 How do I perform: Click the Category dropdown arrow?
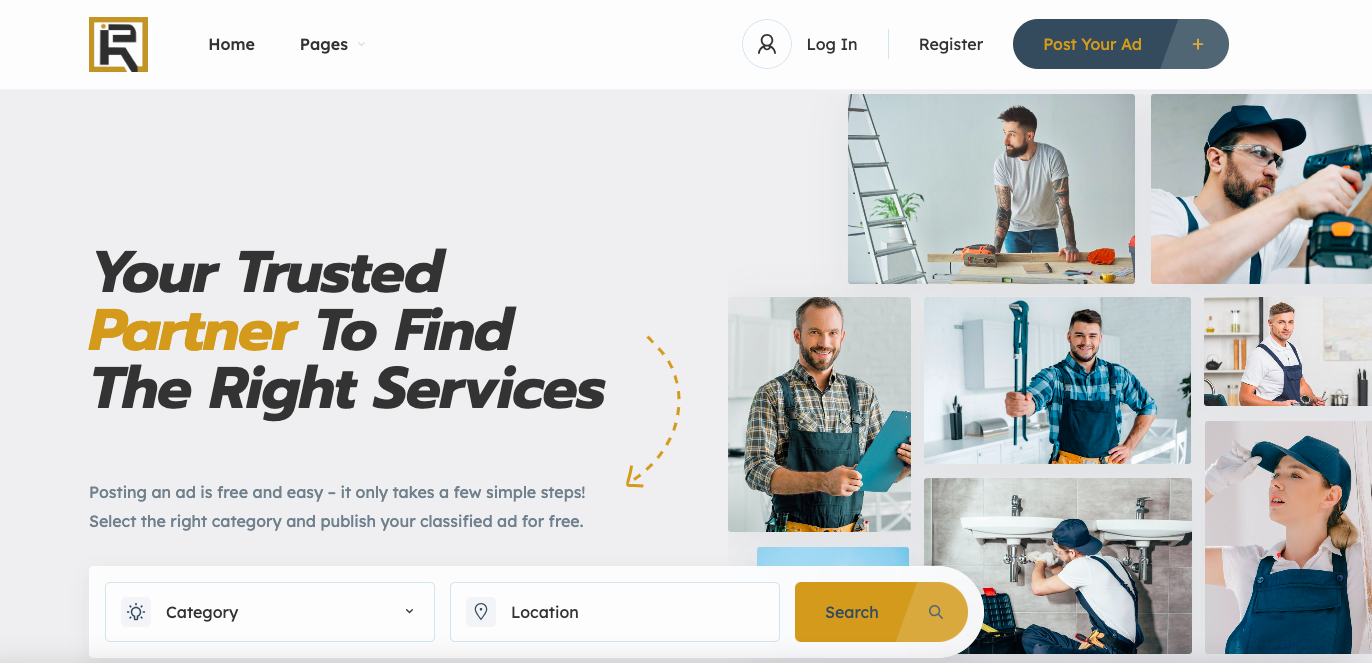(x=409, y=611)
